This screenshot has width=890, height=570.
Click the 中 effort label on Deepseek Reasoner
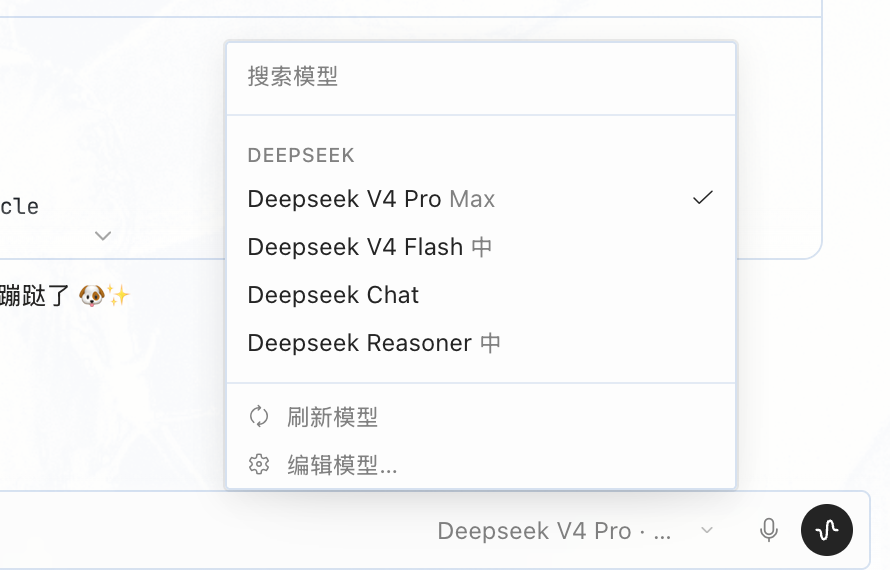(x=490, y=343)
